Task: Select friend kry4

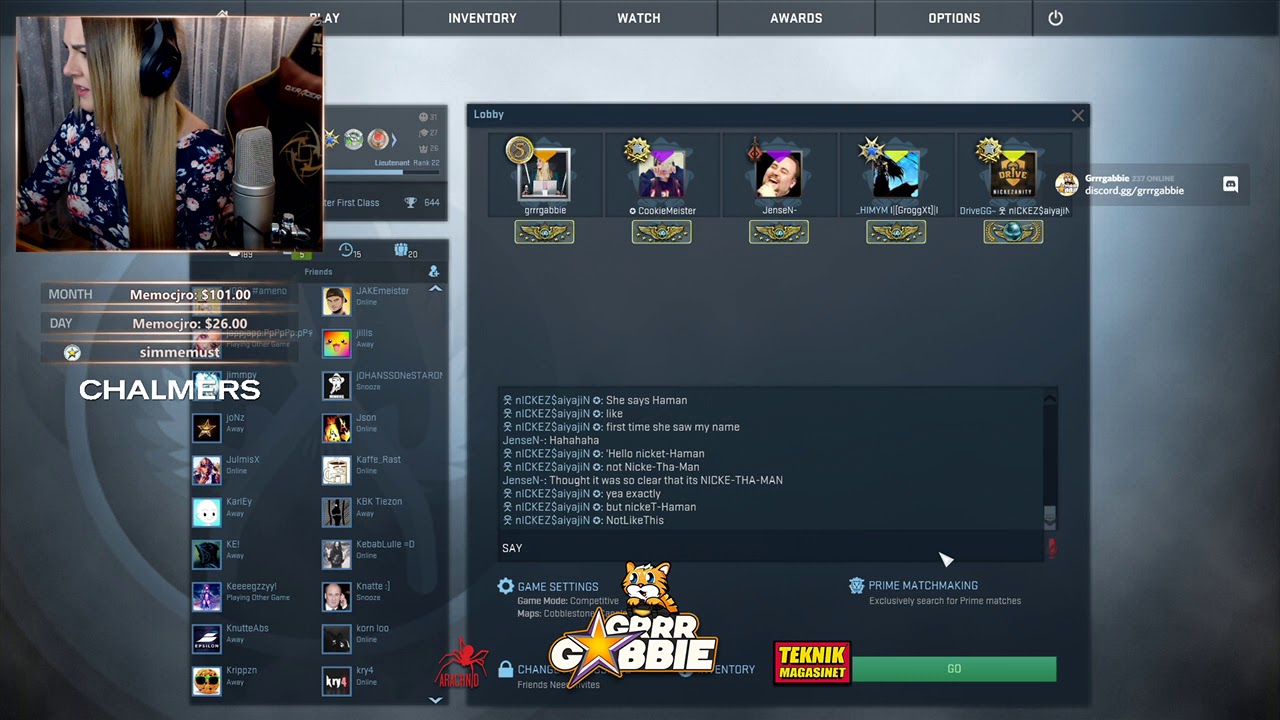Action: coord(382,680)
